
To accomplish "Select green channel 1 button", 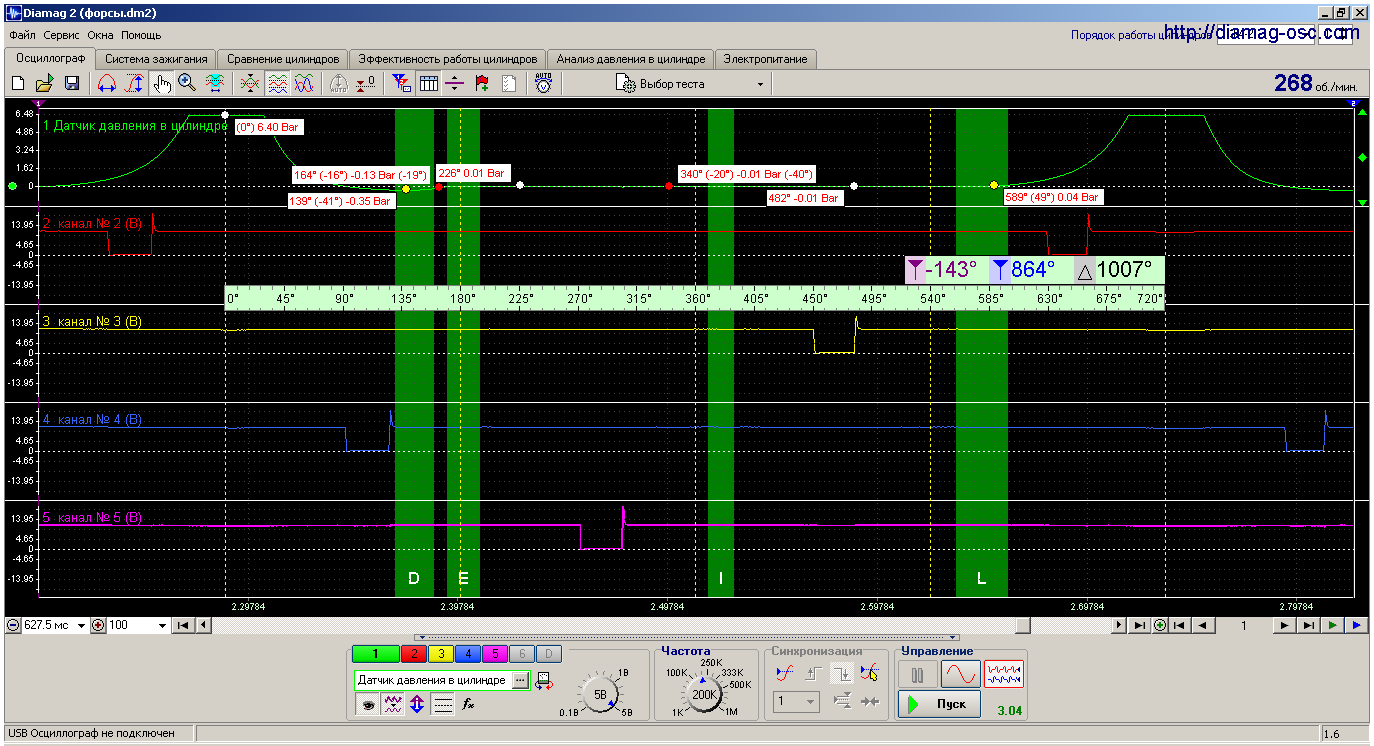I will (374, 654).
